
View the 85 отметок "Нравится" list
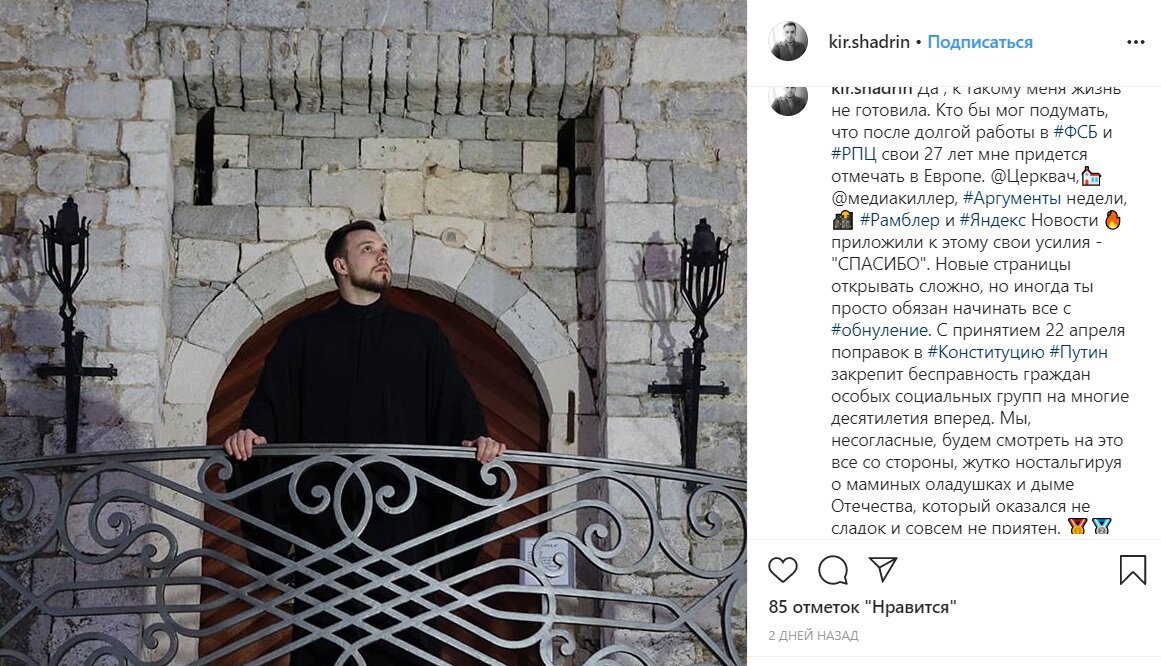[863, 607]
